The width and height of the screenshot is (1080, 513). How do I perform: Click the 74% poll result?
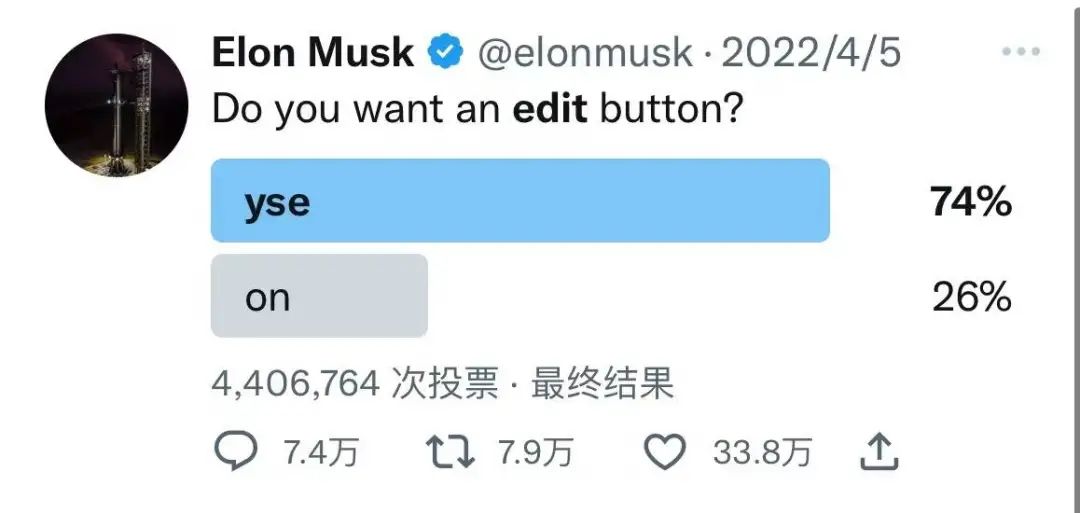click(970, 203)
